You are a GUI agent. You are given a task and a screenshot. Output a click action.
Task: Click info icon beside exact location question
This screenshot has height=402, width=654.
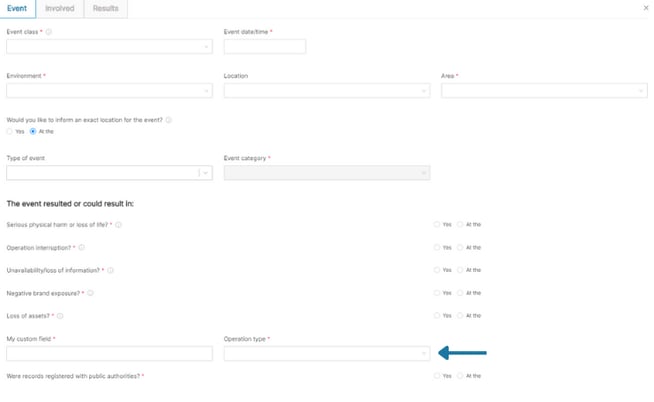click(x=168, y=120)
